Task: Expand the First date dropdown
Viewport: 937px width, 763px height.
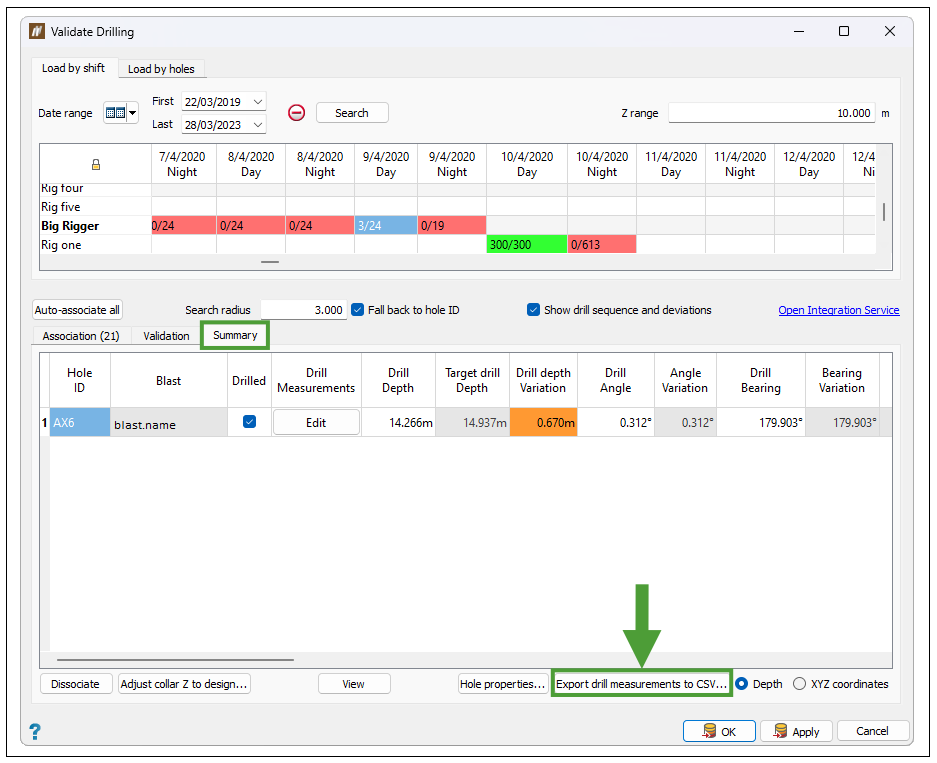Action: pyautogui.click(x=258, y=102)
